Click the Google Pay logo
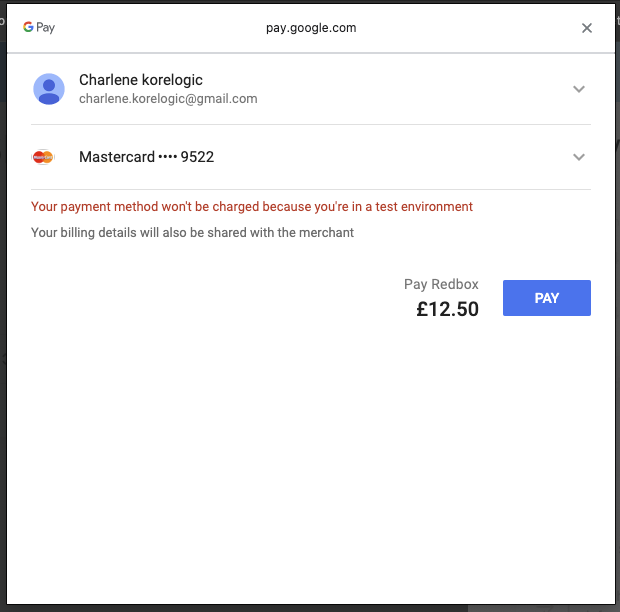Image resolution: width=620 pixels, height=612 pixels. click(x=39, y=28)
